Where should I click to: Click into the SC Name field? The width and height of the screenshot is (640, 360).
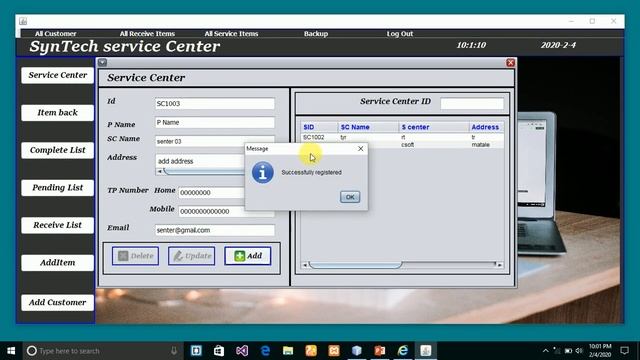point(215,141)
